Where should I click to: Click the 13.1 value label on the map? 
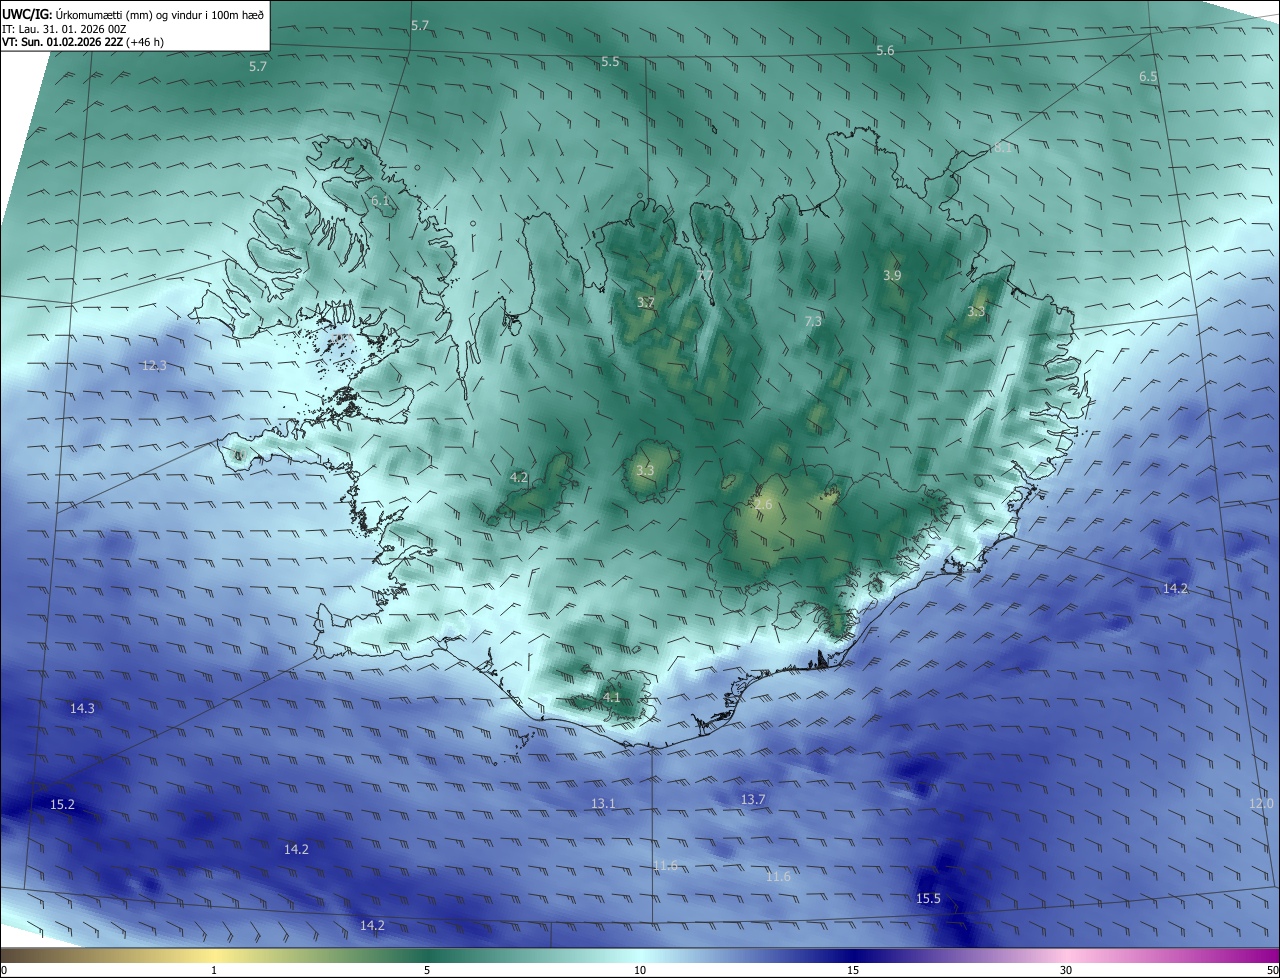coord(603,804)
